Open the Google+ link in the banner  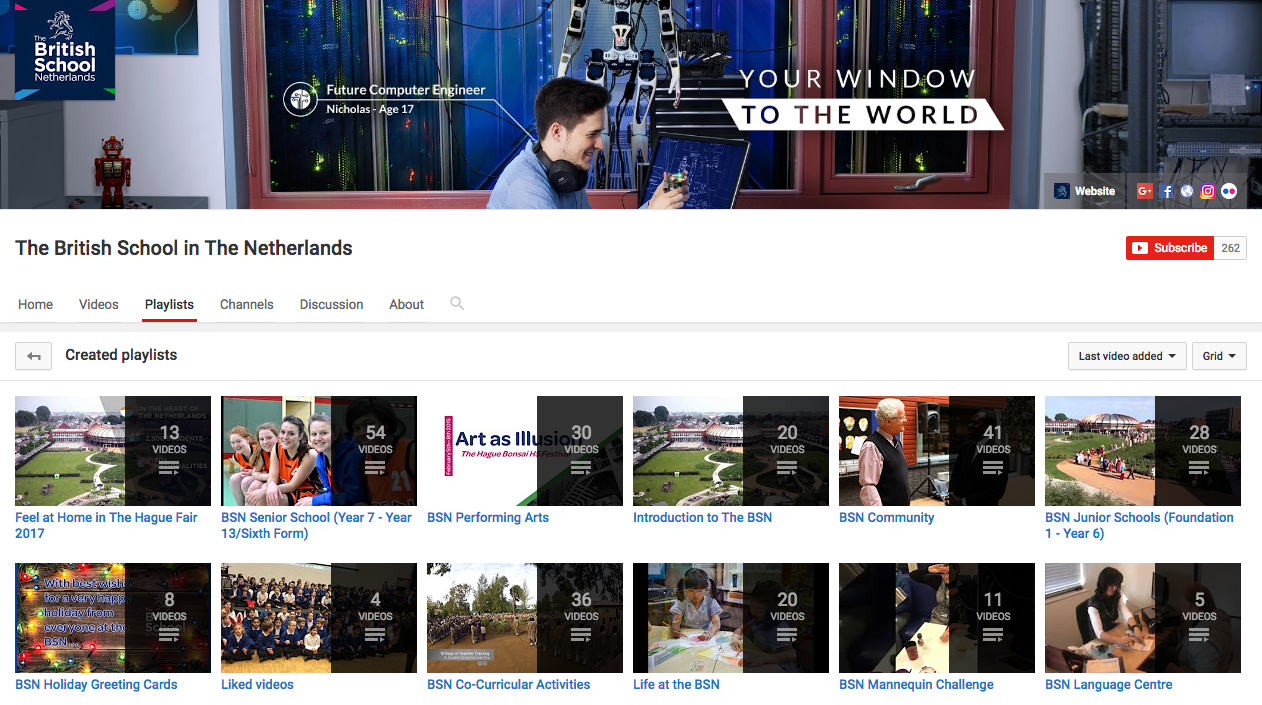coord(1145,191)
